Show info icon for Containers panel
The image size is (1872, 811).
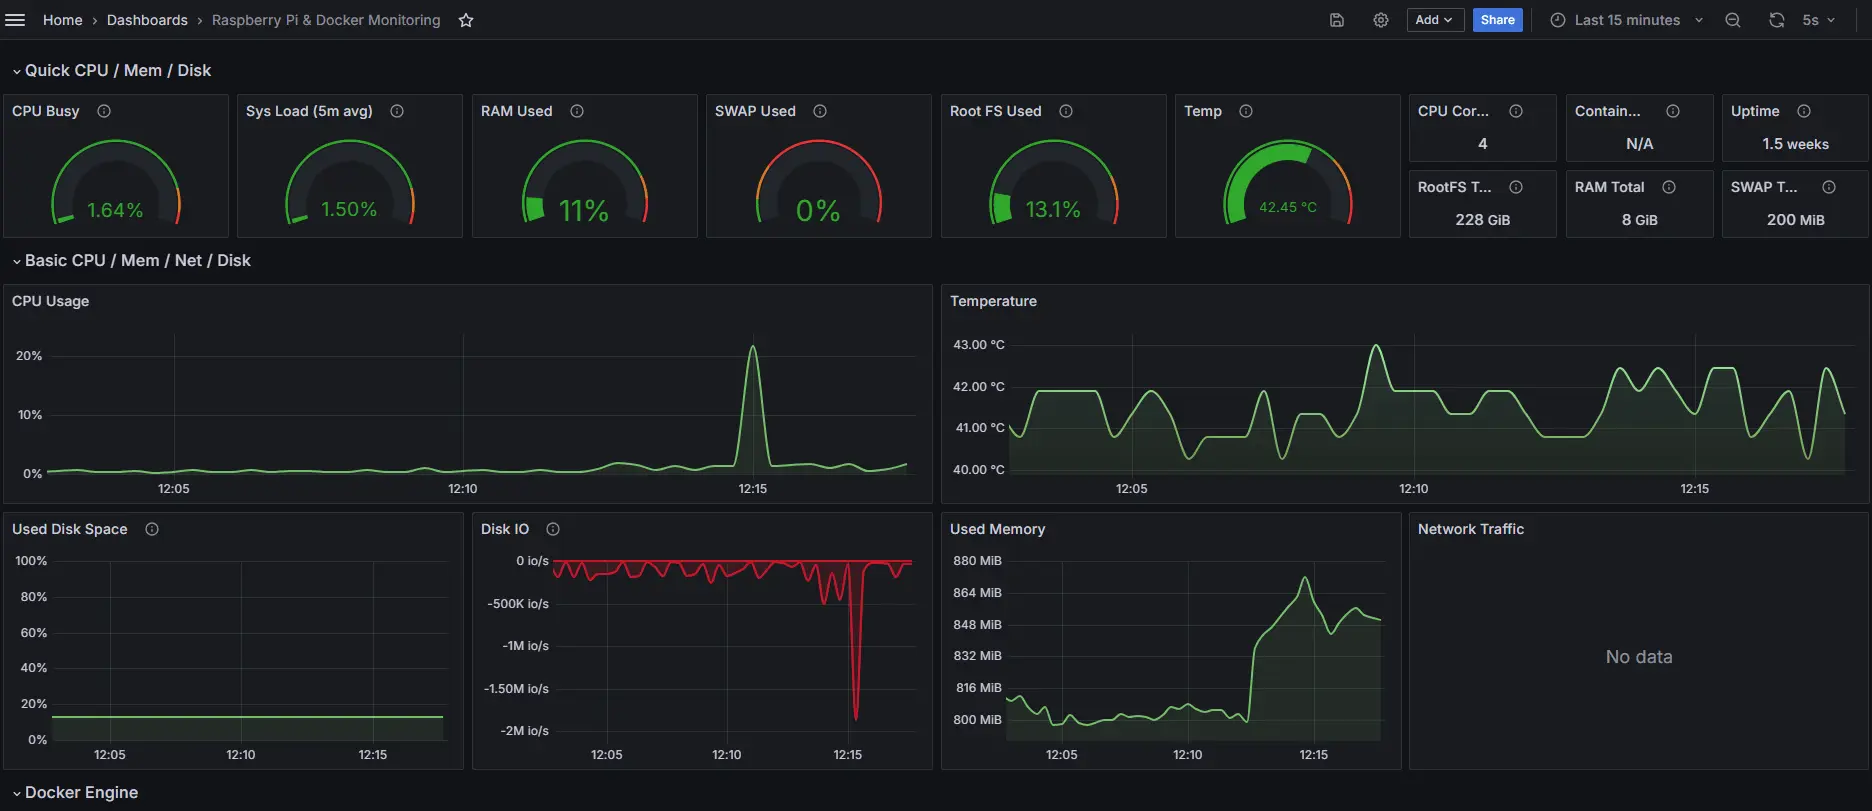[x=1673, y=111]
